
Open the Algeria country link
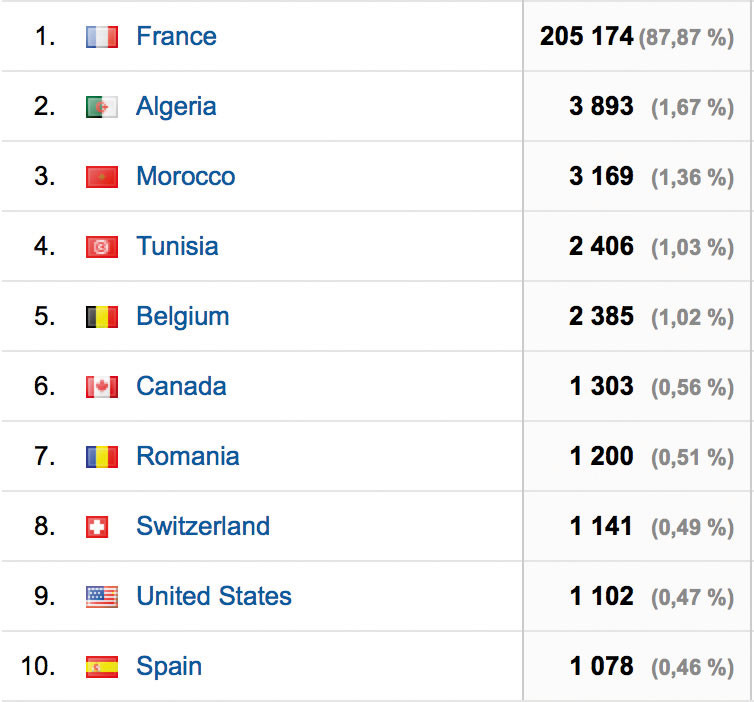coord(176,107)
